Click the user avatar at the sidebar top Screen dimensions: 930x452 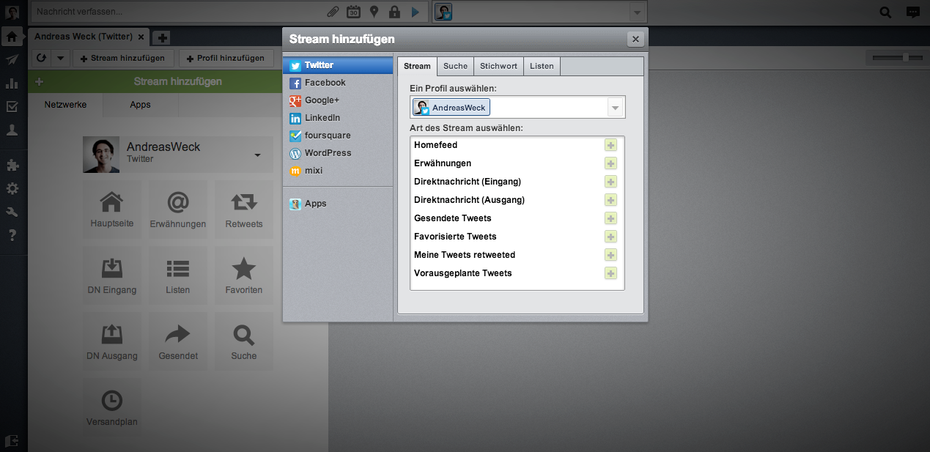coord(12,12)
